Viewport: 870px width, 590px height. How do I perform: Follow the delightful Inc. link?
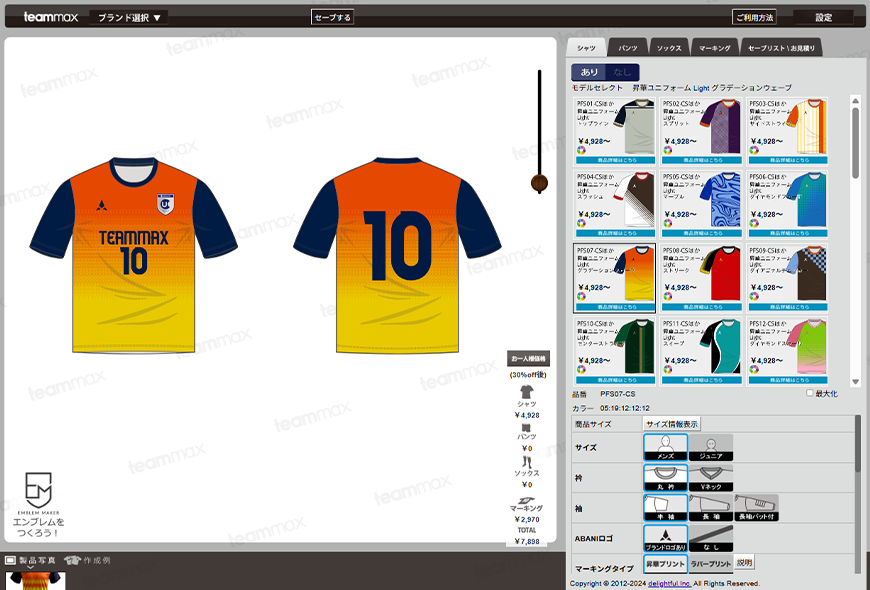click(x=669, y=583)
